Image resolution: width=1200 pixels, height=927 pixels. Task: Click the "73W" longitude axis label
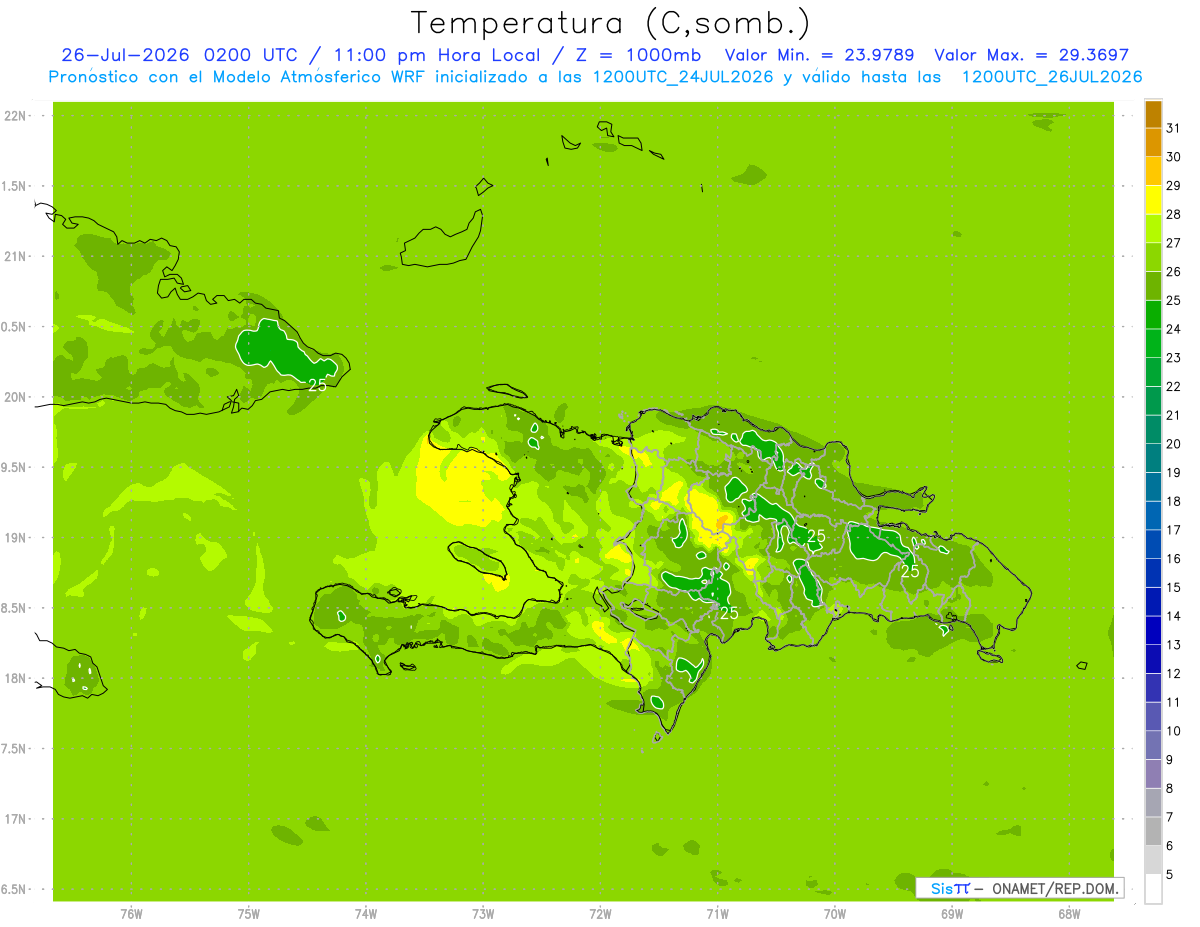pyautogui.click(x=483, y=913)
